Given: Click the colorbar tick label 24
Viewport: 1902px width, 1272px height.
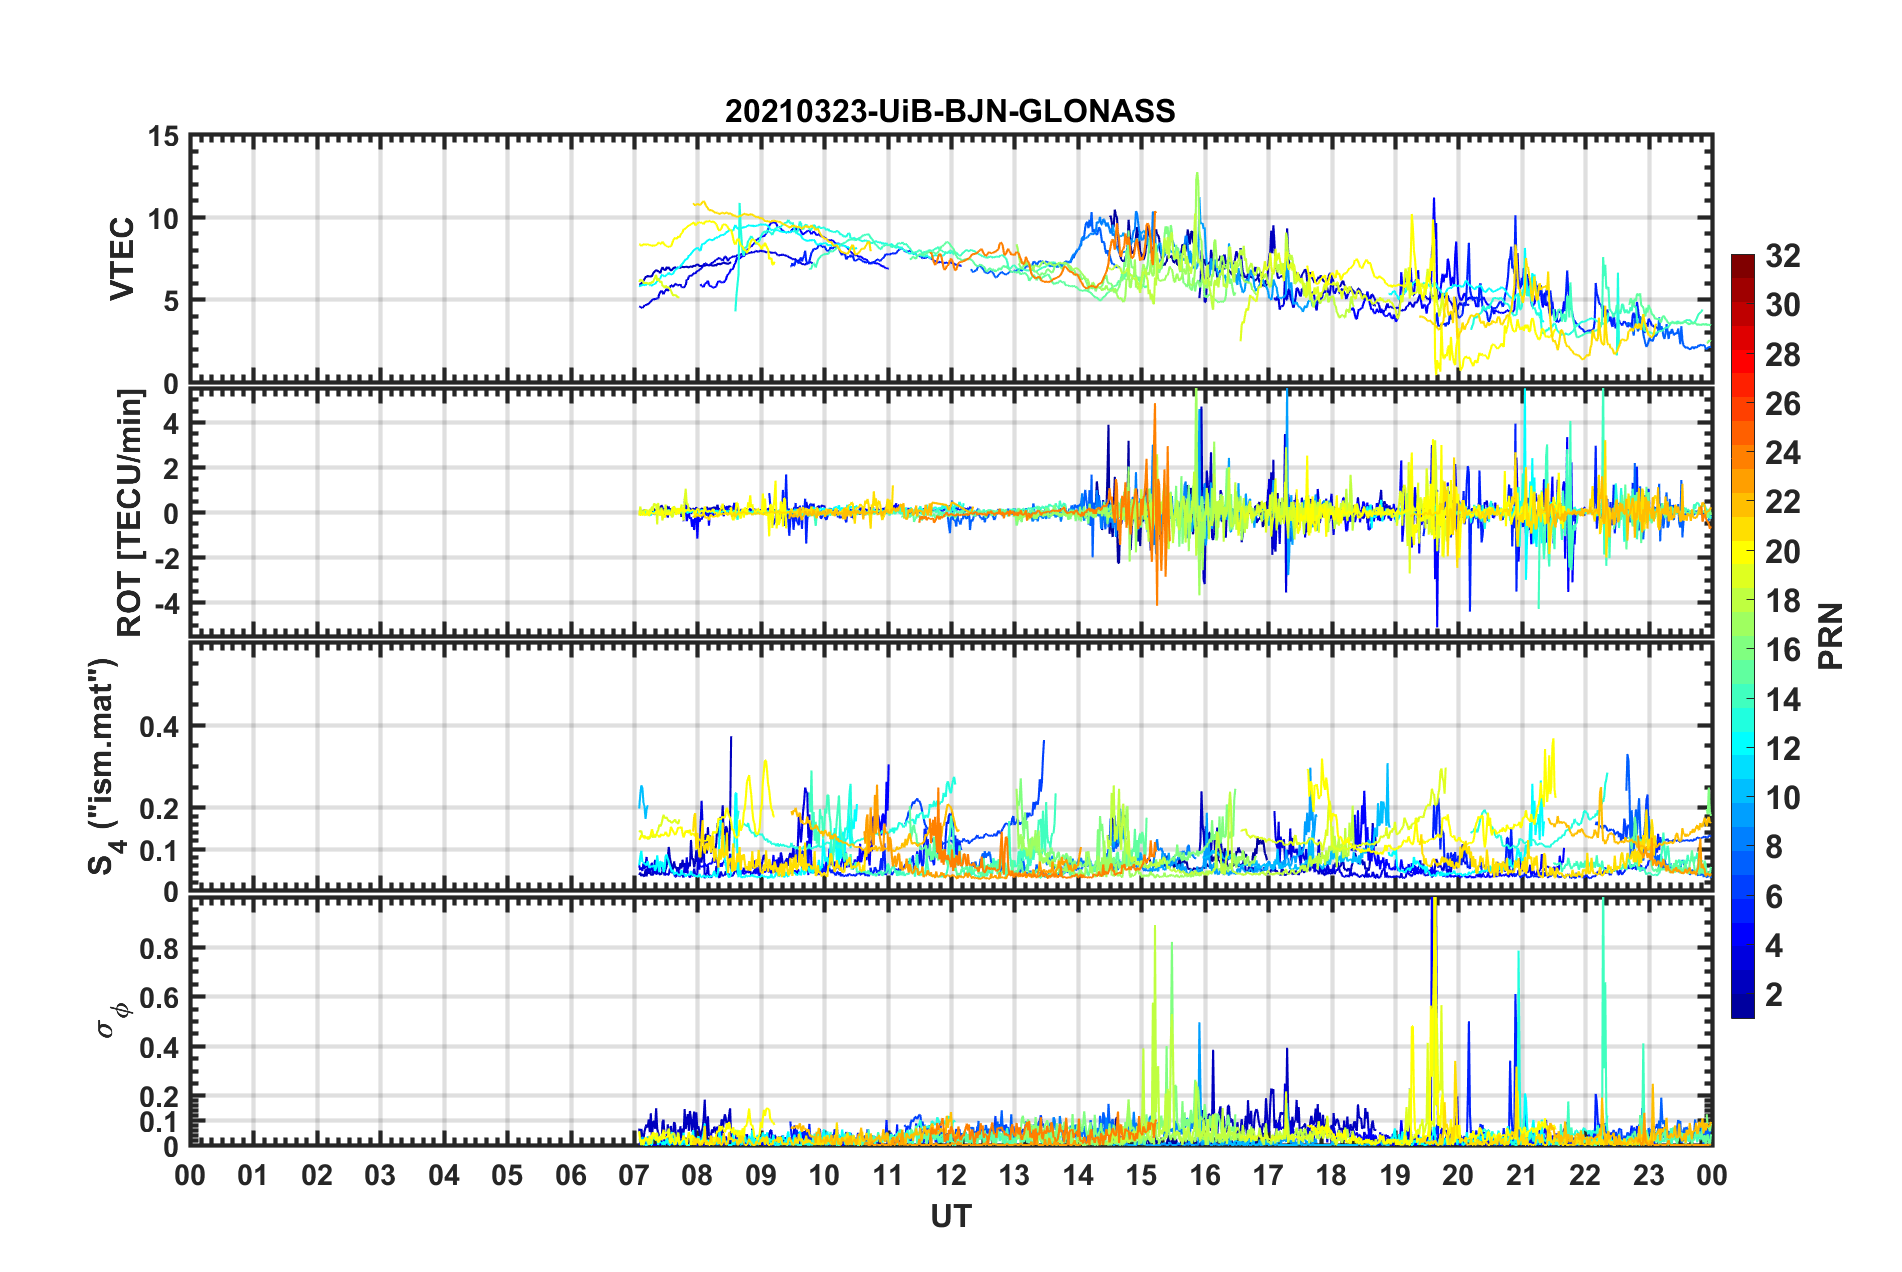Looking at the screenshot, I should click(1782, 453).
